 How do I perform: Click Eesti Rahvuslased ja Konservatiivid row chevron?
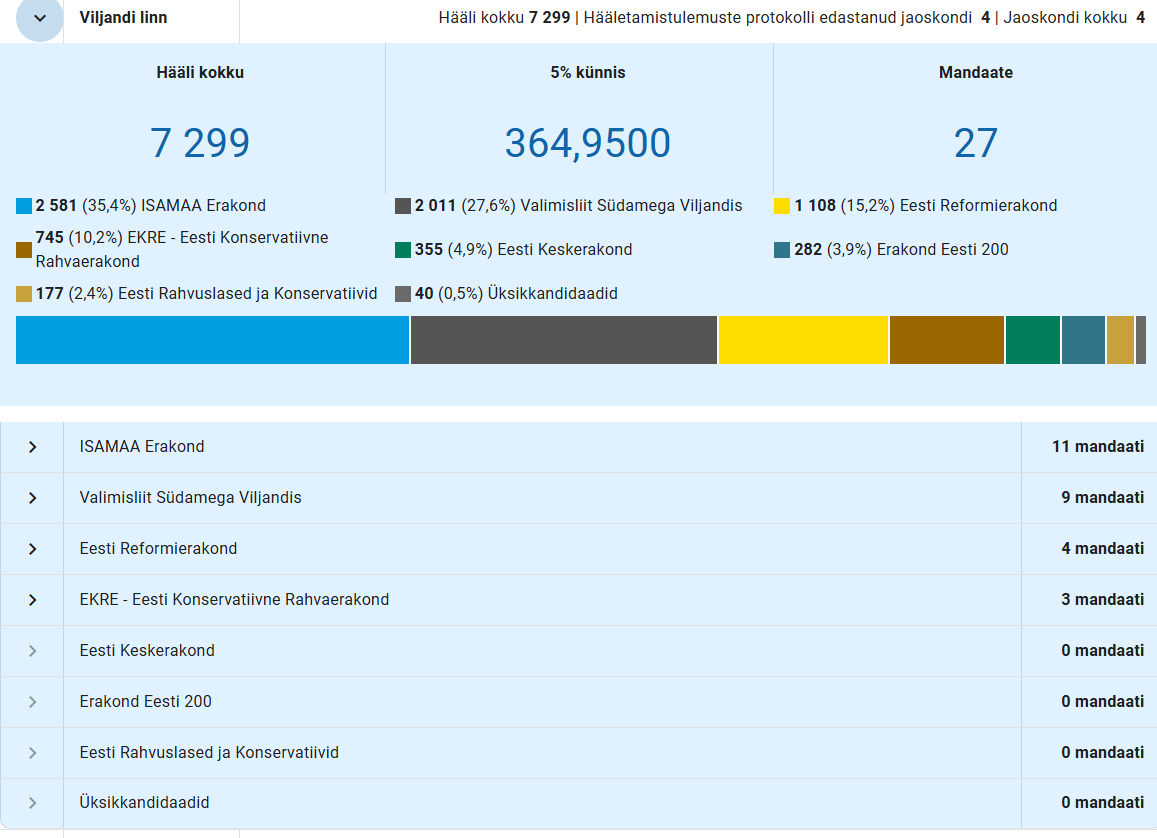point(32,753)
